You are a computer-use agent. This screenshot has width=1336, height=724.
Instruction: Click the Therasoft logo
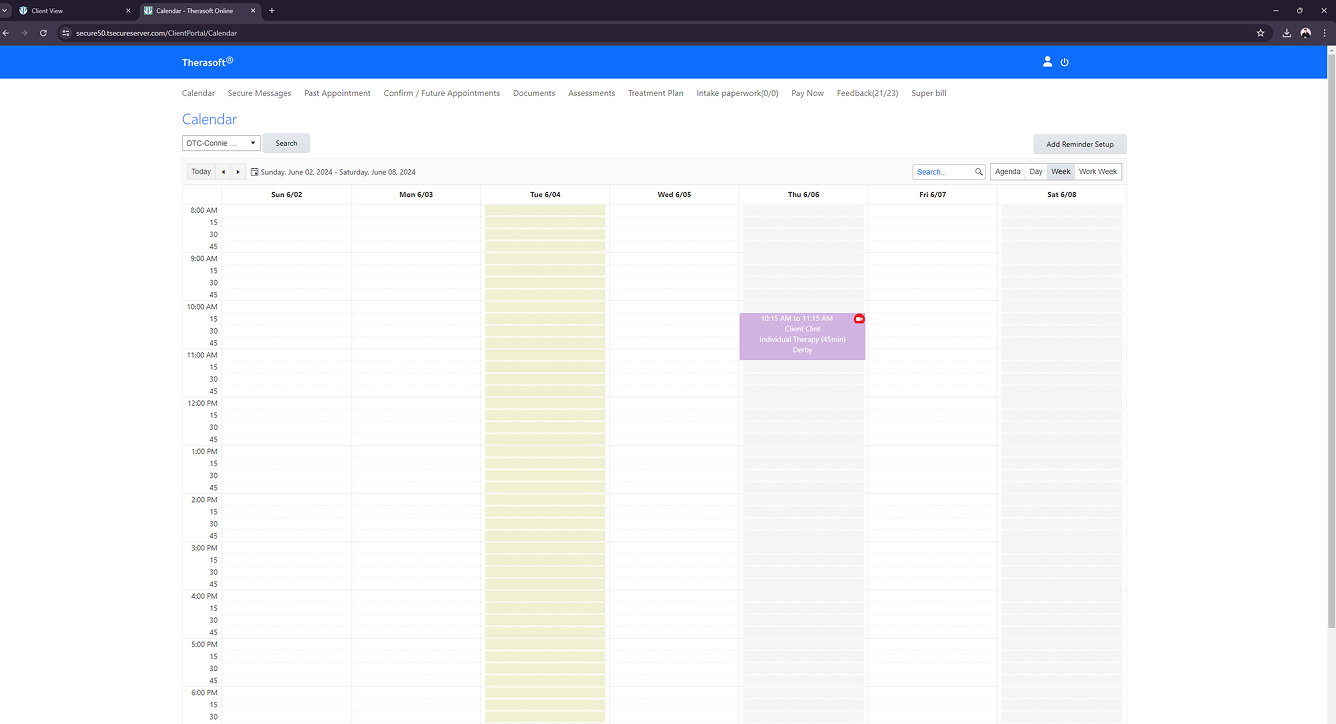tap(207, 62)
